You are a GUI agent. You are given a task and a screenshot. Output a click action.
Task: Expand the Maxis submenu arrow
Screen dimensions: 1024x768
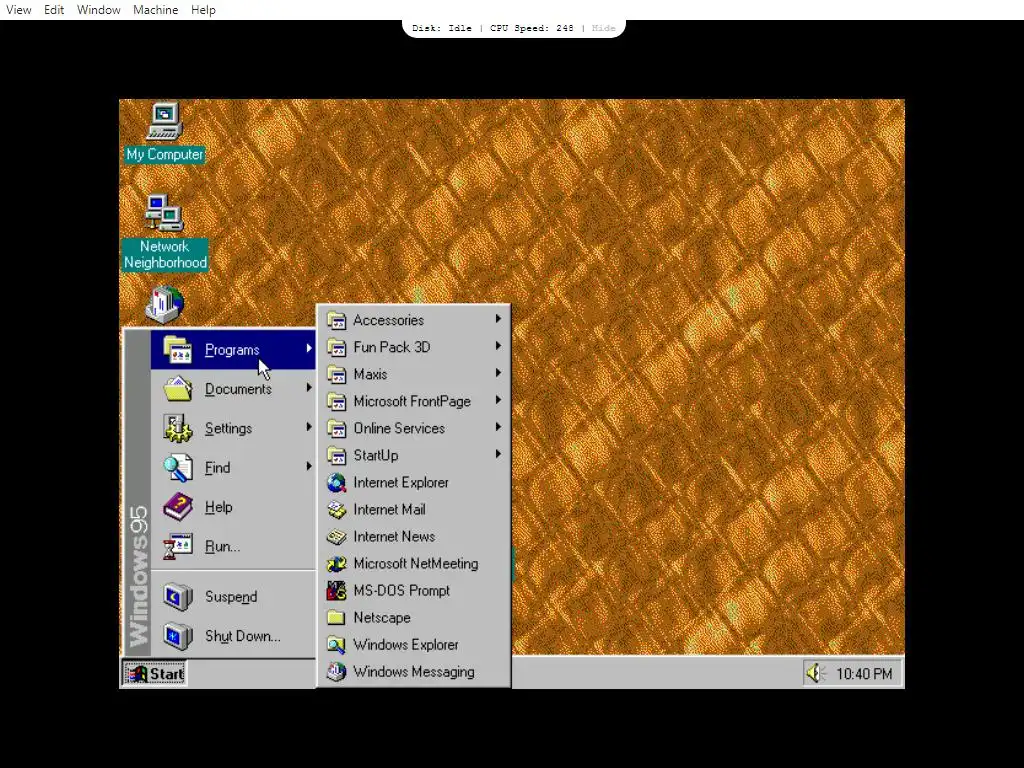click(x=498, y=373)
